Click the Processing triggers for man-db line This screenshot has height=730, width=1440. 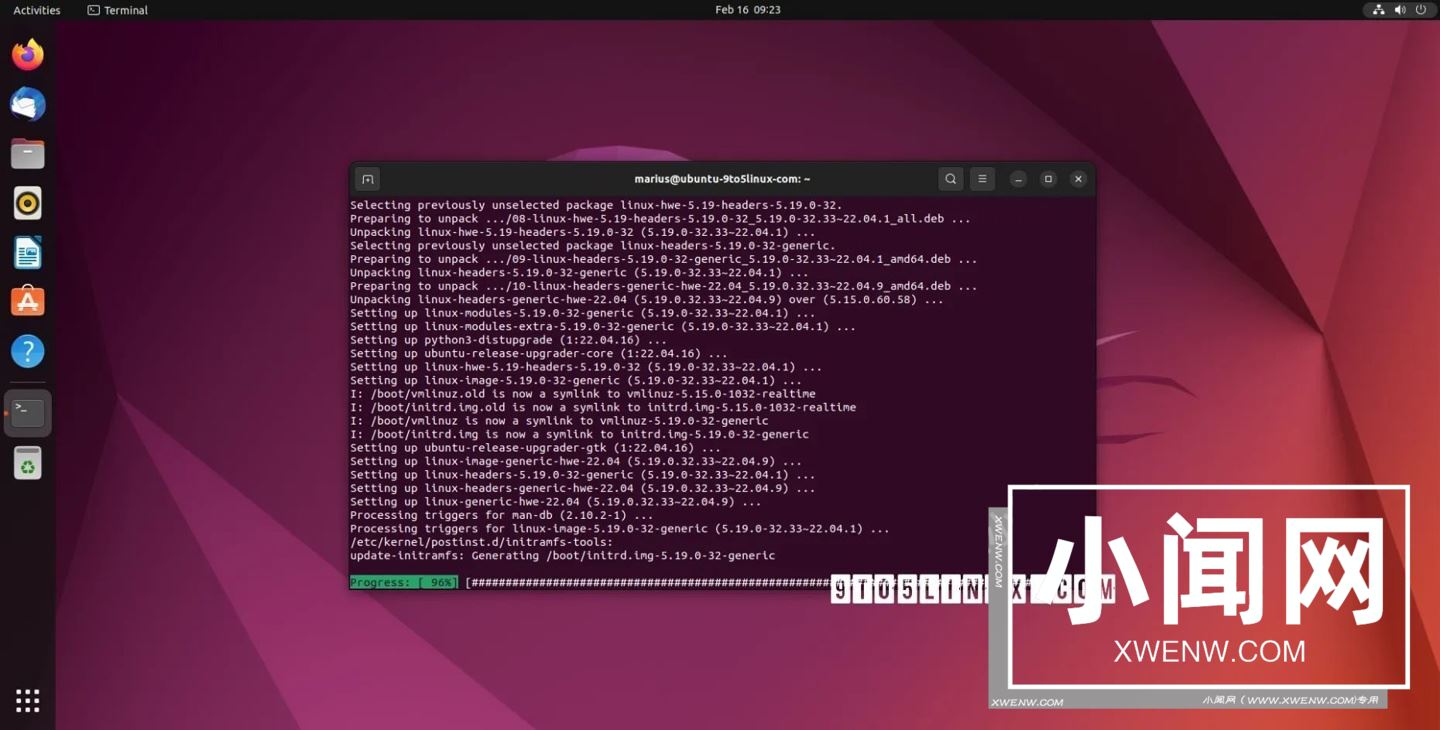tap(501, 515)
